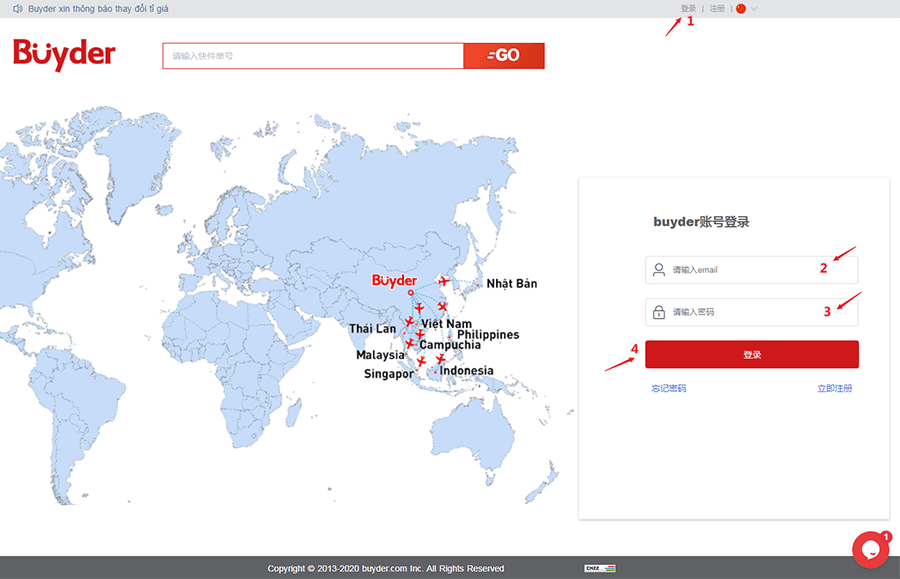Focus the password input field
Image resolution: width=900 pixels, height=579 pixels.
click(751, 312)
